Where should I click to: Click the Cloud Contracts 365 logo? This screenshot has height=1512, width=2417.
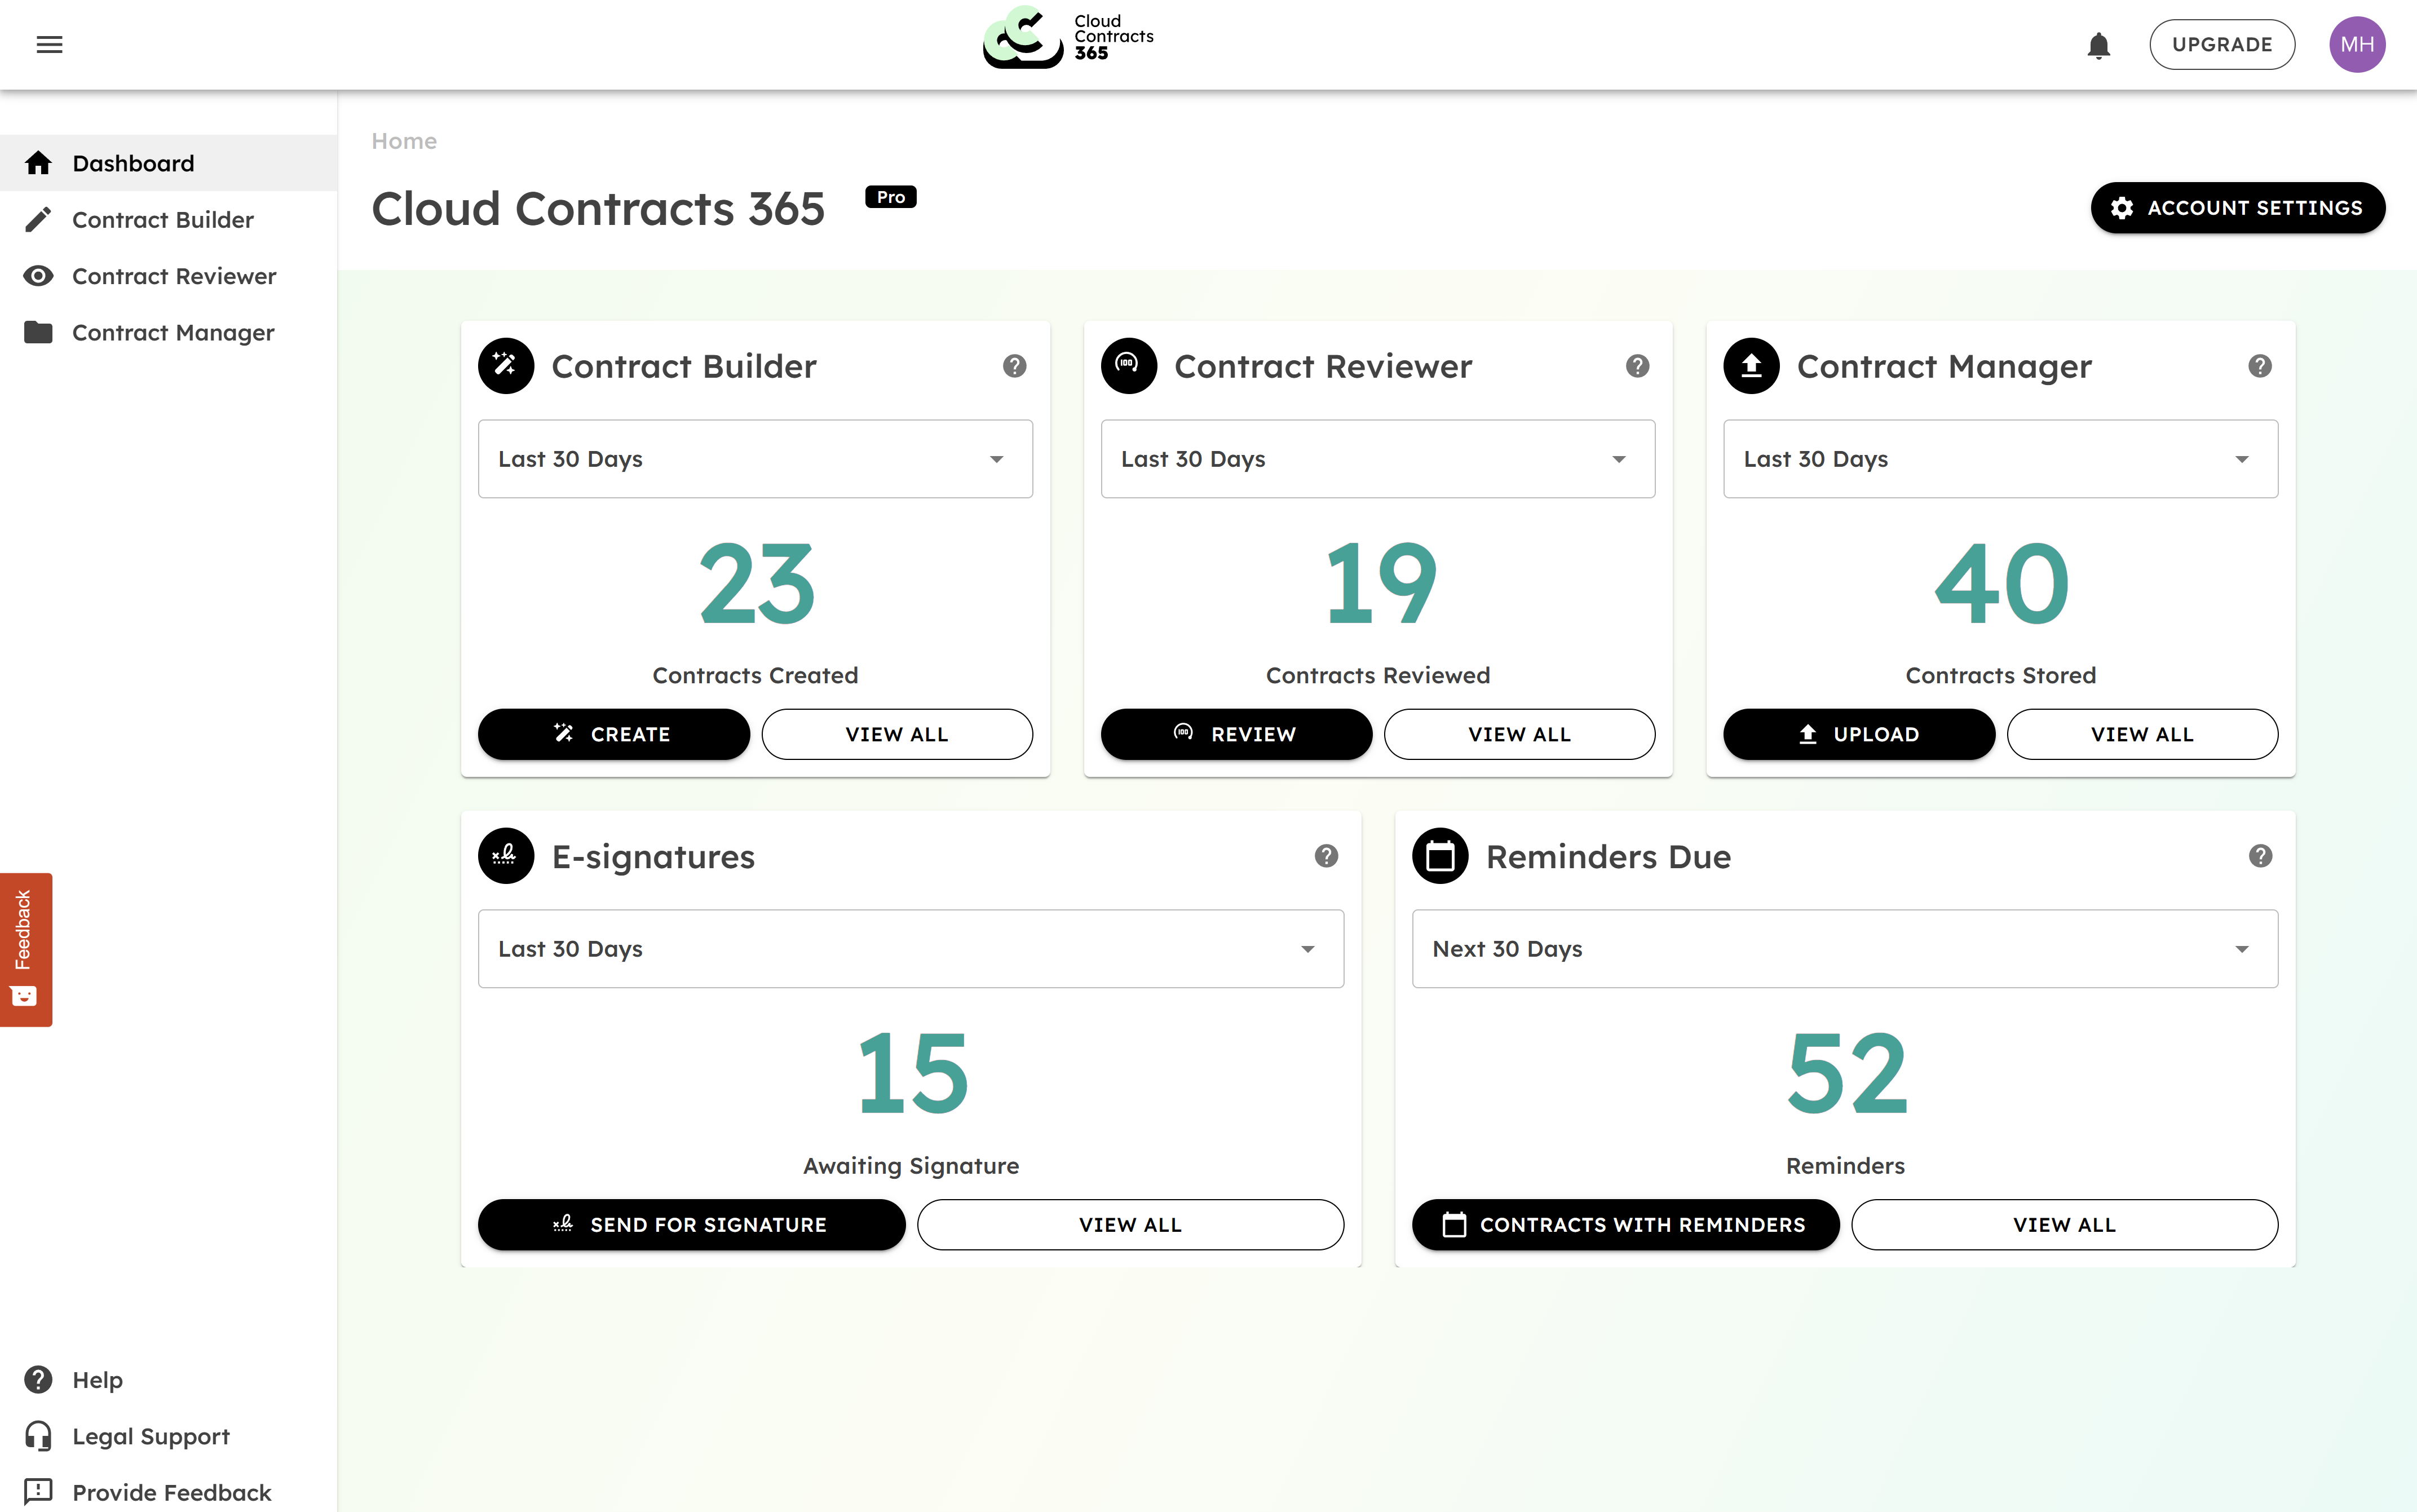[1068, 38]
